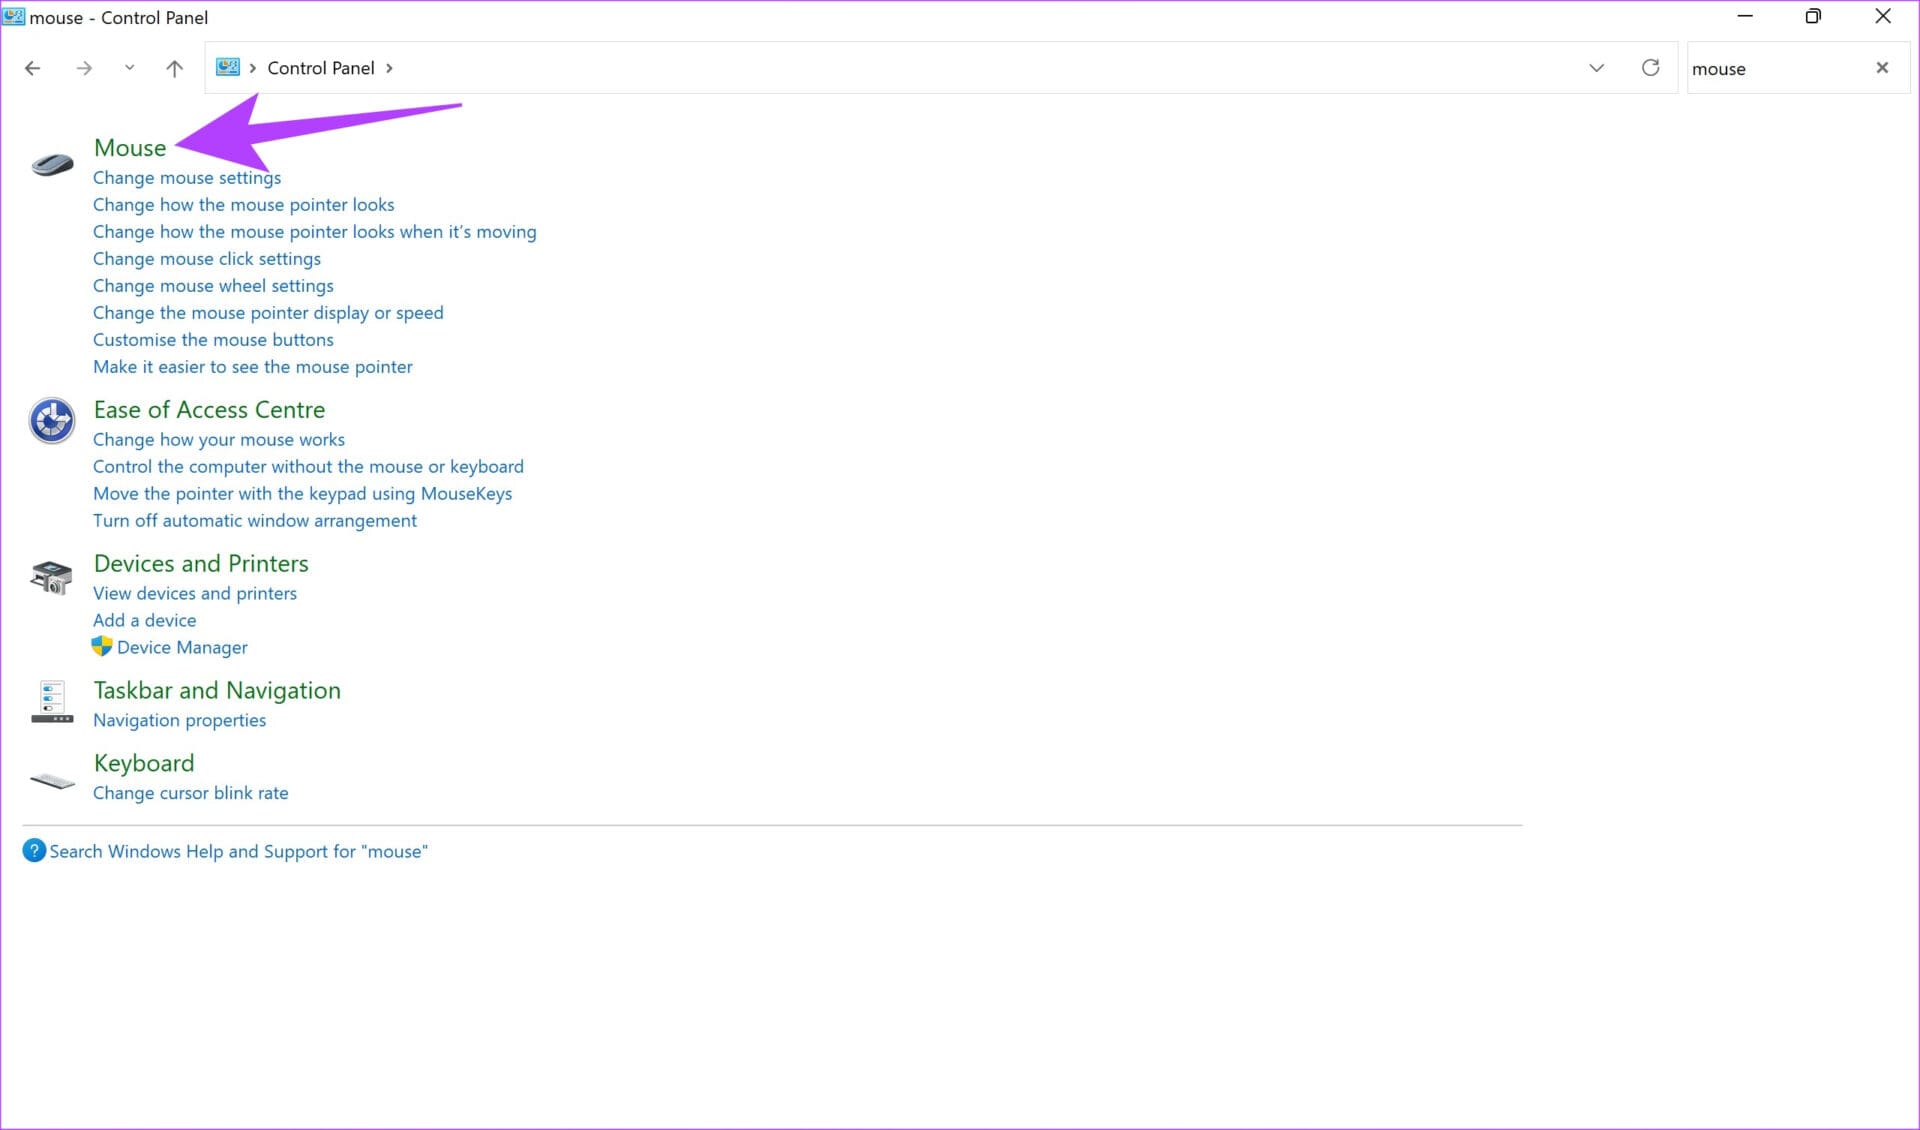Select Control Panel breadcrumb item

point(321,68)
